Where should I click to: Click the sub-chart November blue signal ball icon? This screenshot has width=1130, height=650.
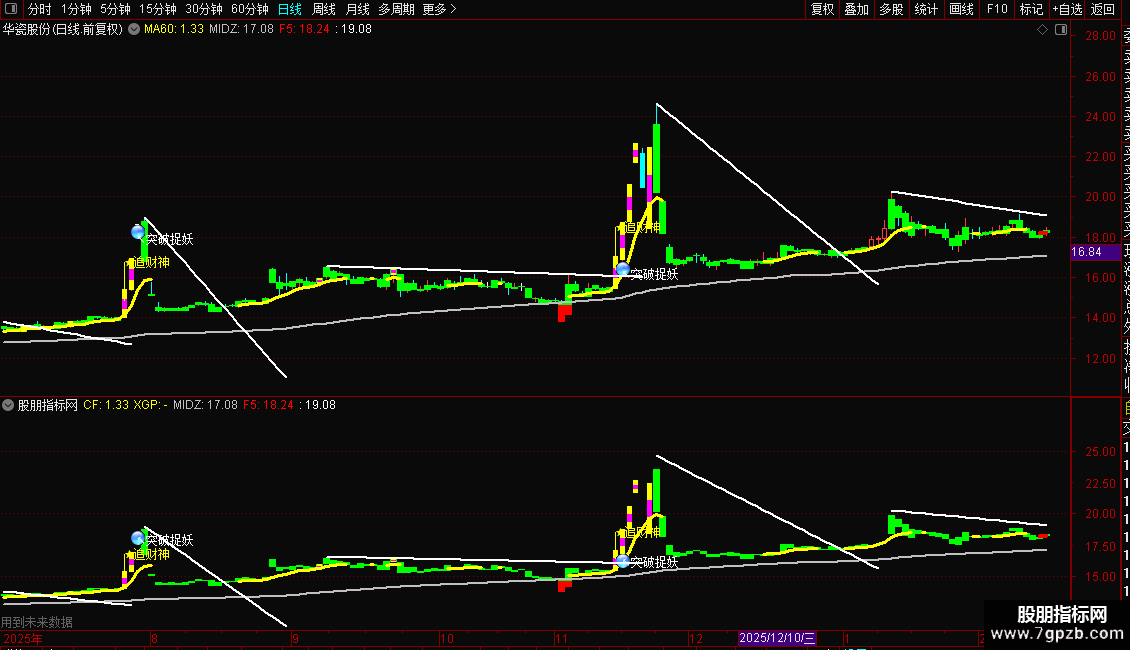click(x=623, y=561)
